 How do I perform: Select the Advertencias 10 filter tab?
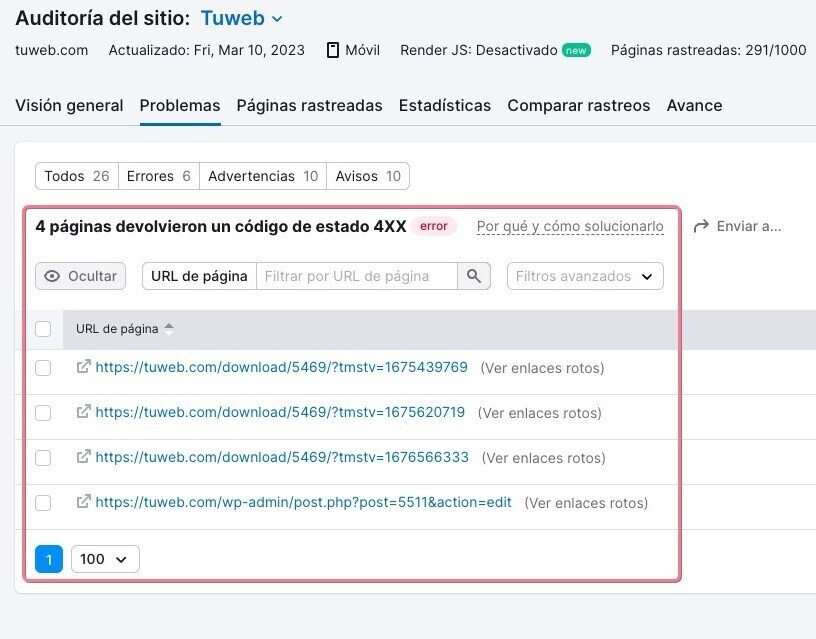(x=262, y=176)
